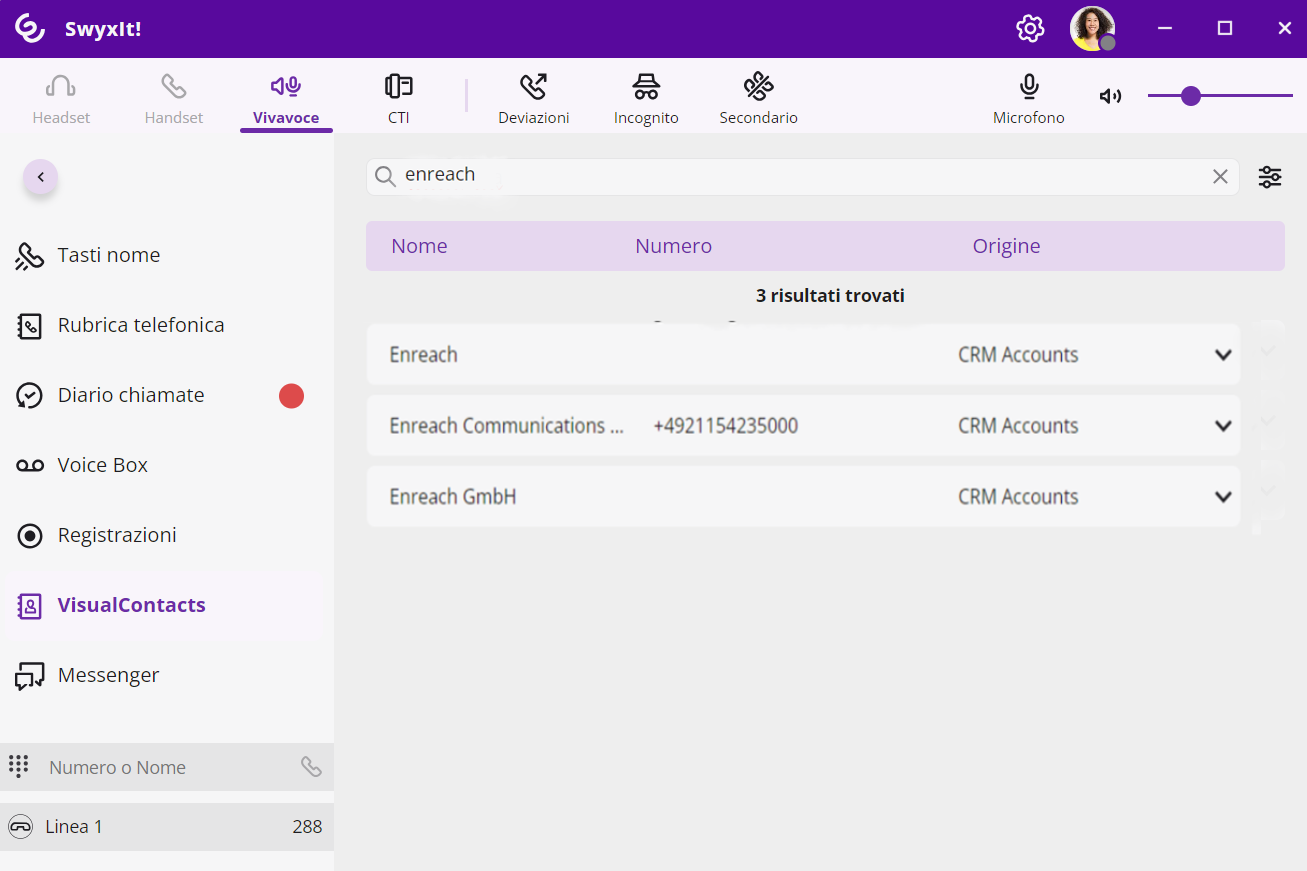The width and height of the screenshot is (1307, 871).
Task: Open the user profile avatar
Action: pos(1092,28)
